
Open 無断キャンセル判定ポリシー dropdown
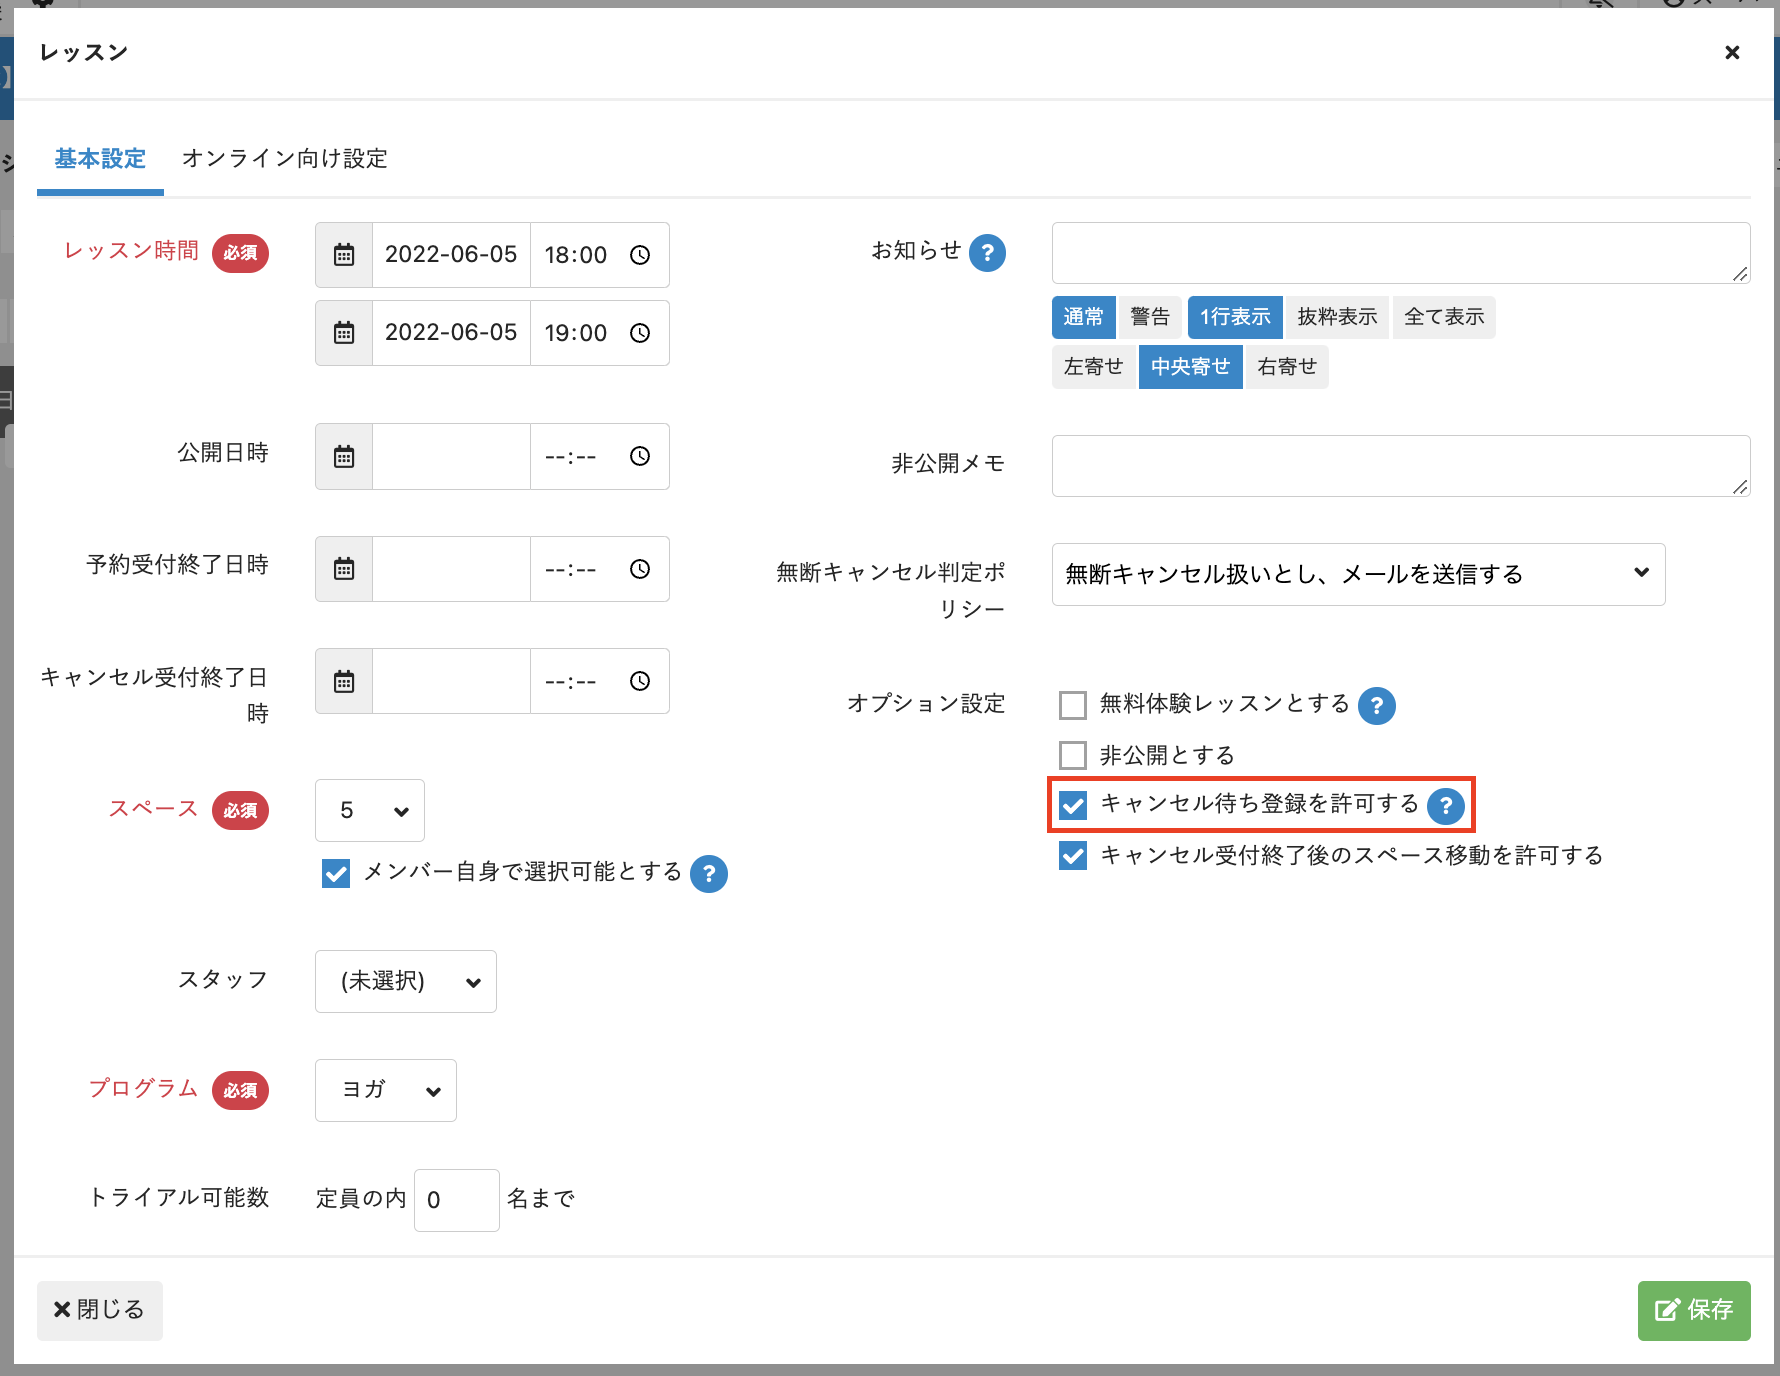(1358, 574)
